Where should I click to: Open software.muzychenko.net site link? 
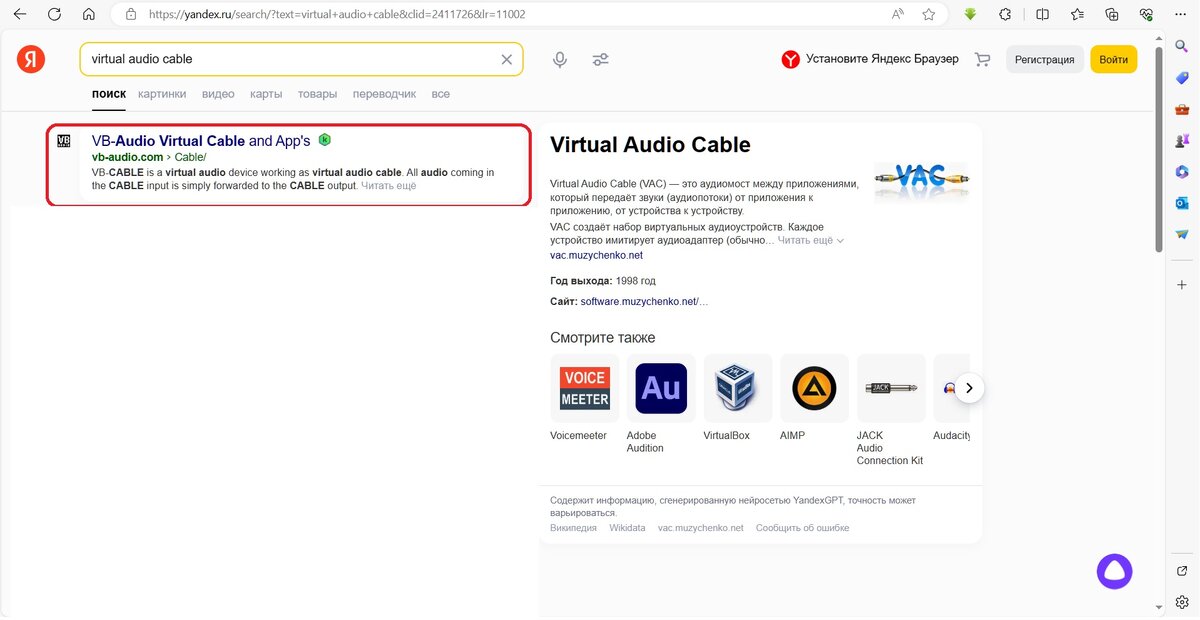(644, 301)
